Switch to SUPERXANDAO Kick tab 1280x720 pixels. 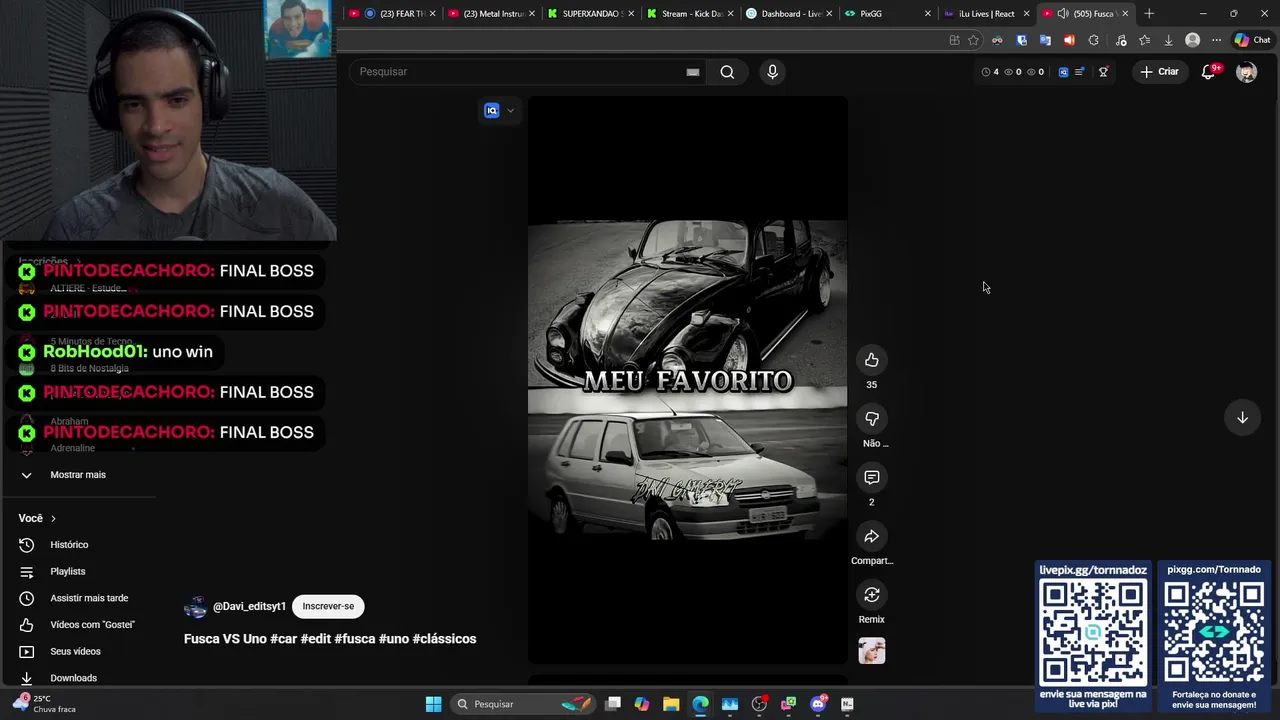coord(591,14)
